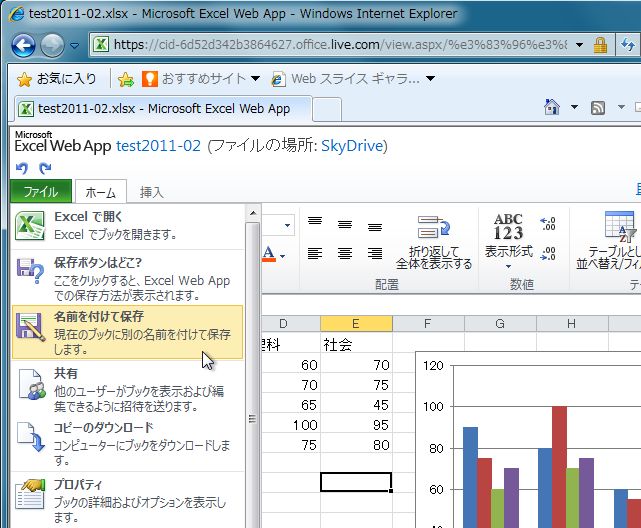
Task: Expand the RSS feeds dropdown arrow
Action: pyautogui.click(x=621, y=107)
